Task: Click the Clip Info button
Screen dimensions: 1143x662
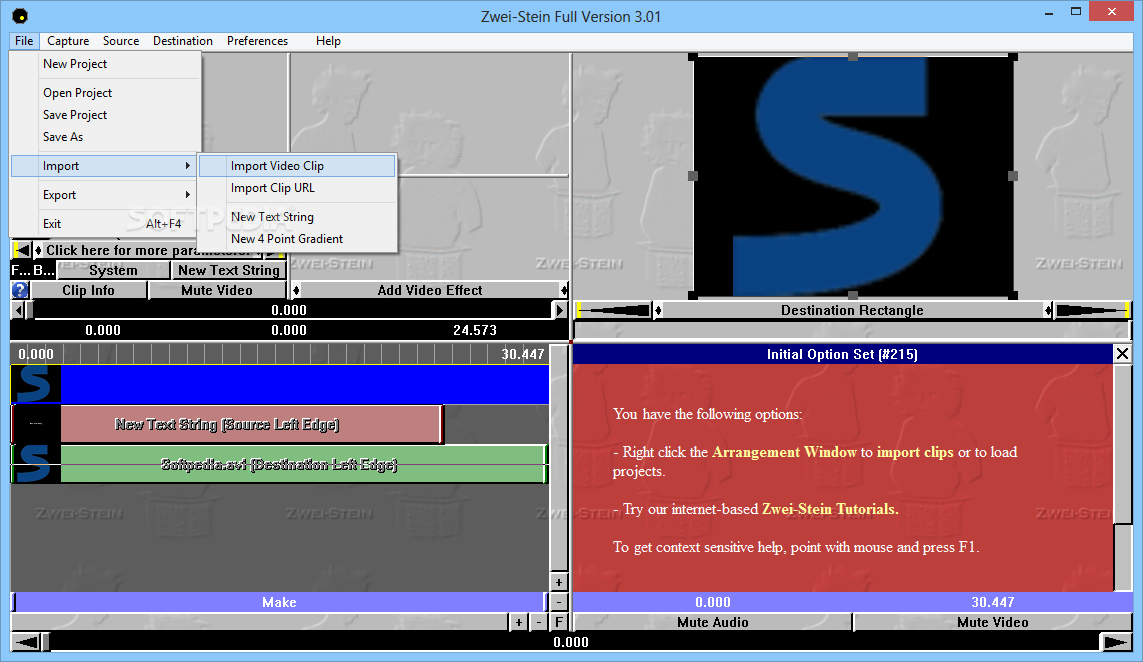Action: (88, 290)
